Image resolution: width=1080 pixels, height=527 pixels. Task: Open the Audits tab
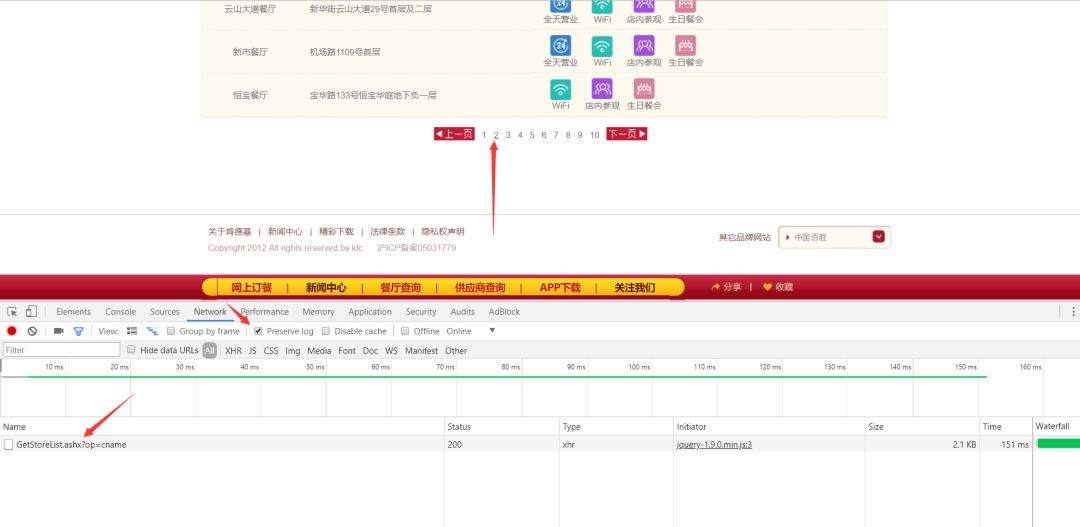(462, 311)
